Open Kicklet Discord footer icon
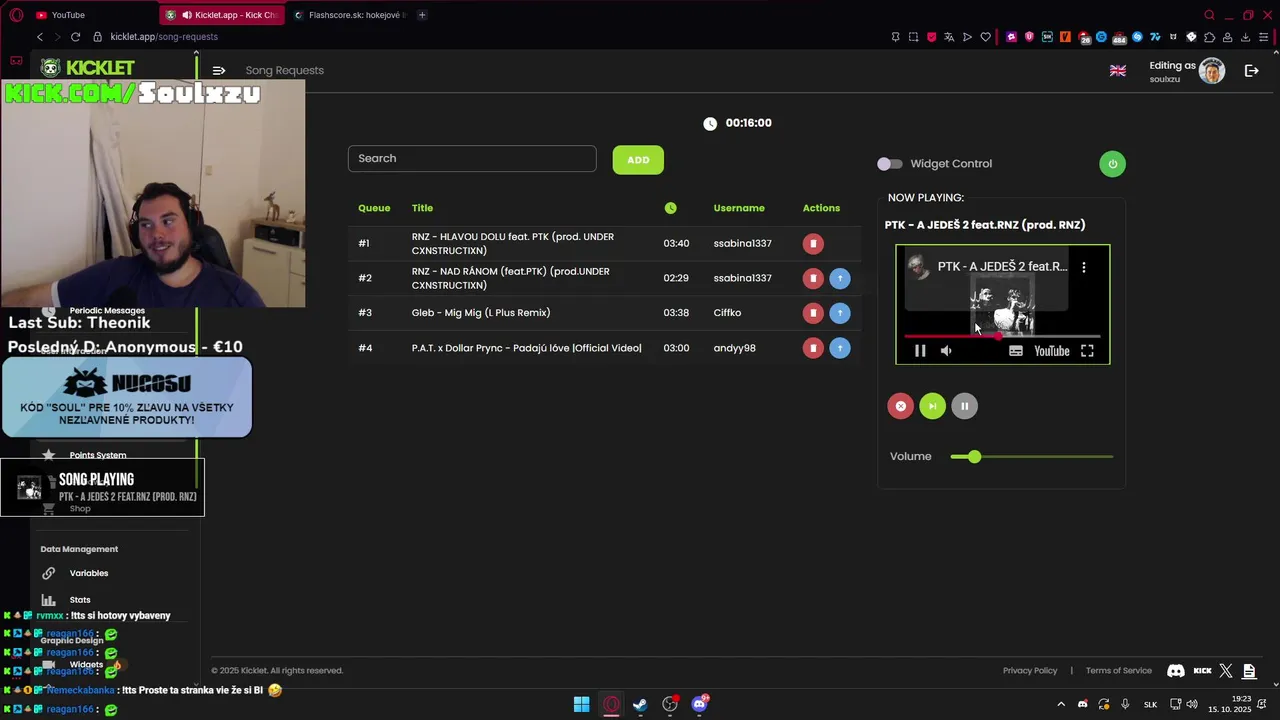The width and height of the screenshot is (1280, 720). point(1176,671)
